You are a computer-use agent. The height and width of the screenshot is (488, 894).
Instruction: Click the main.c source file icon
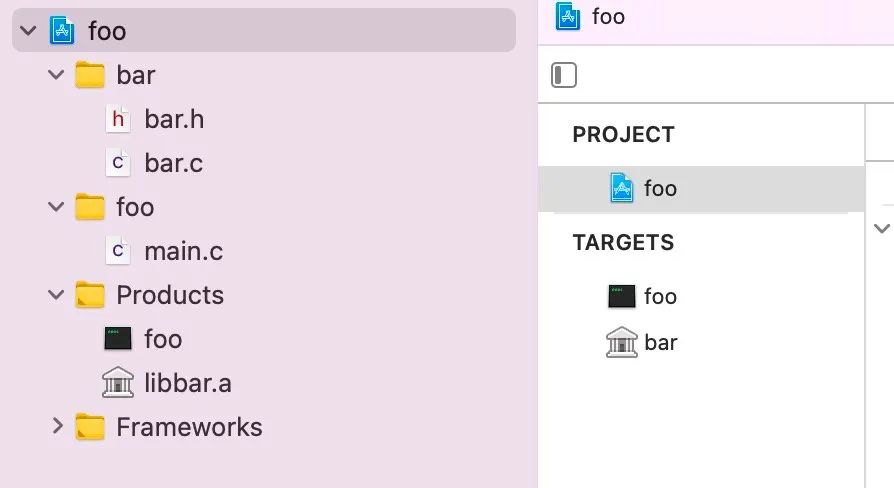[x=118, y=251]
